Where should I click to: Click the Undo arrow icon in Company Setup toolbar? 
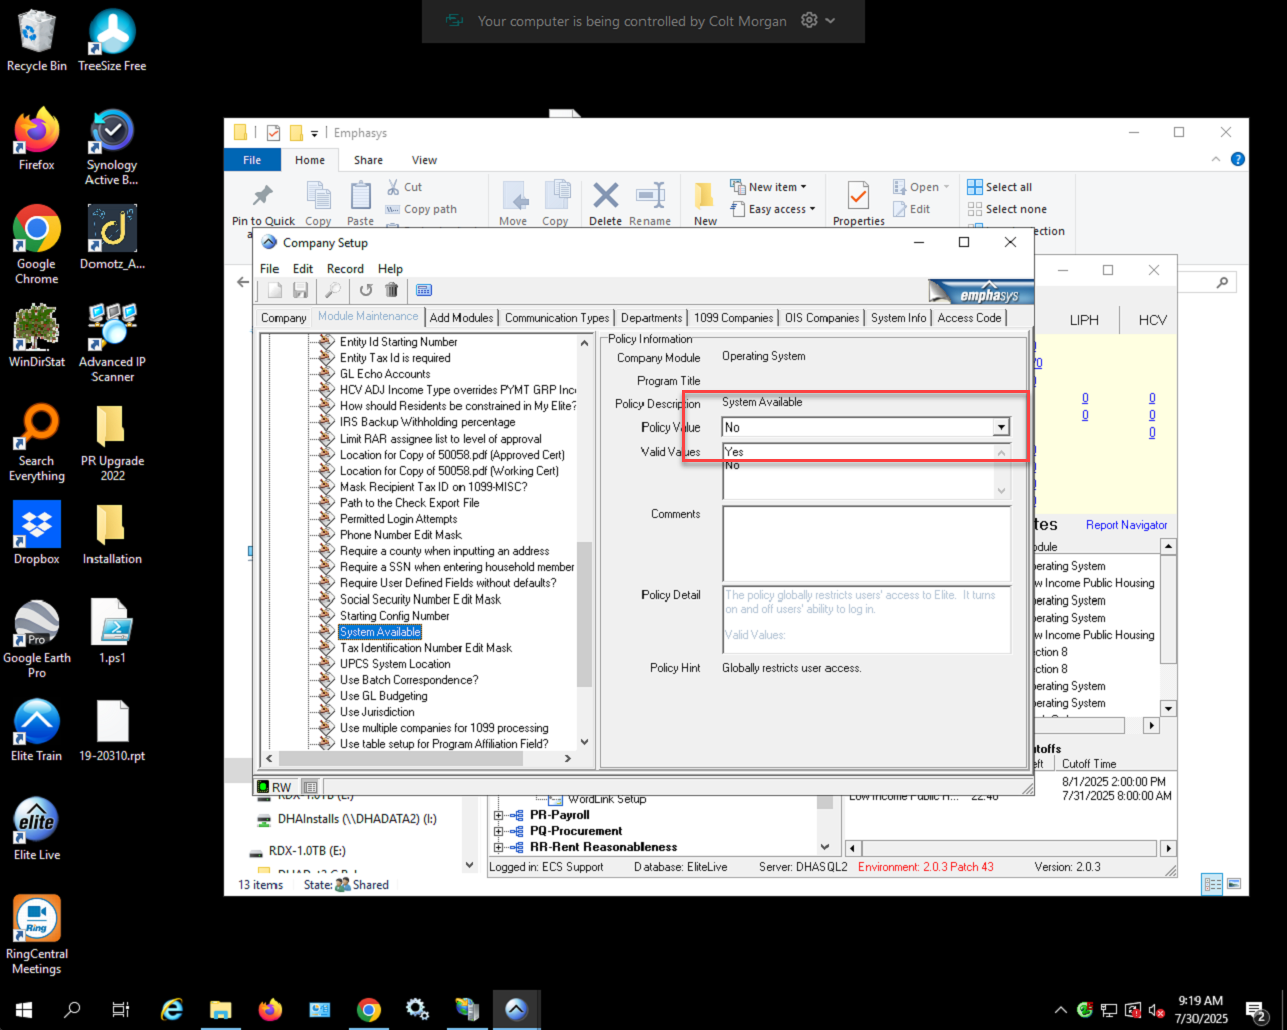click(x=366, y=290)
